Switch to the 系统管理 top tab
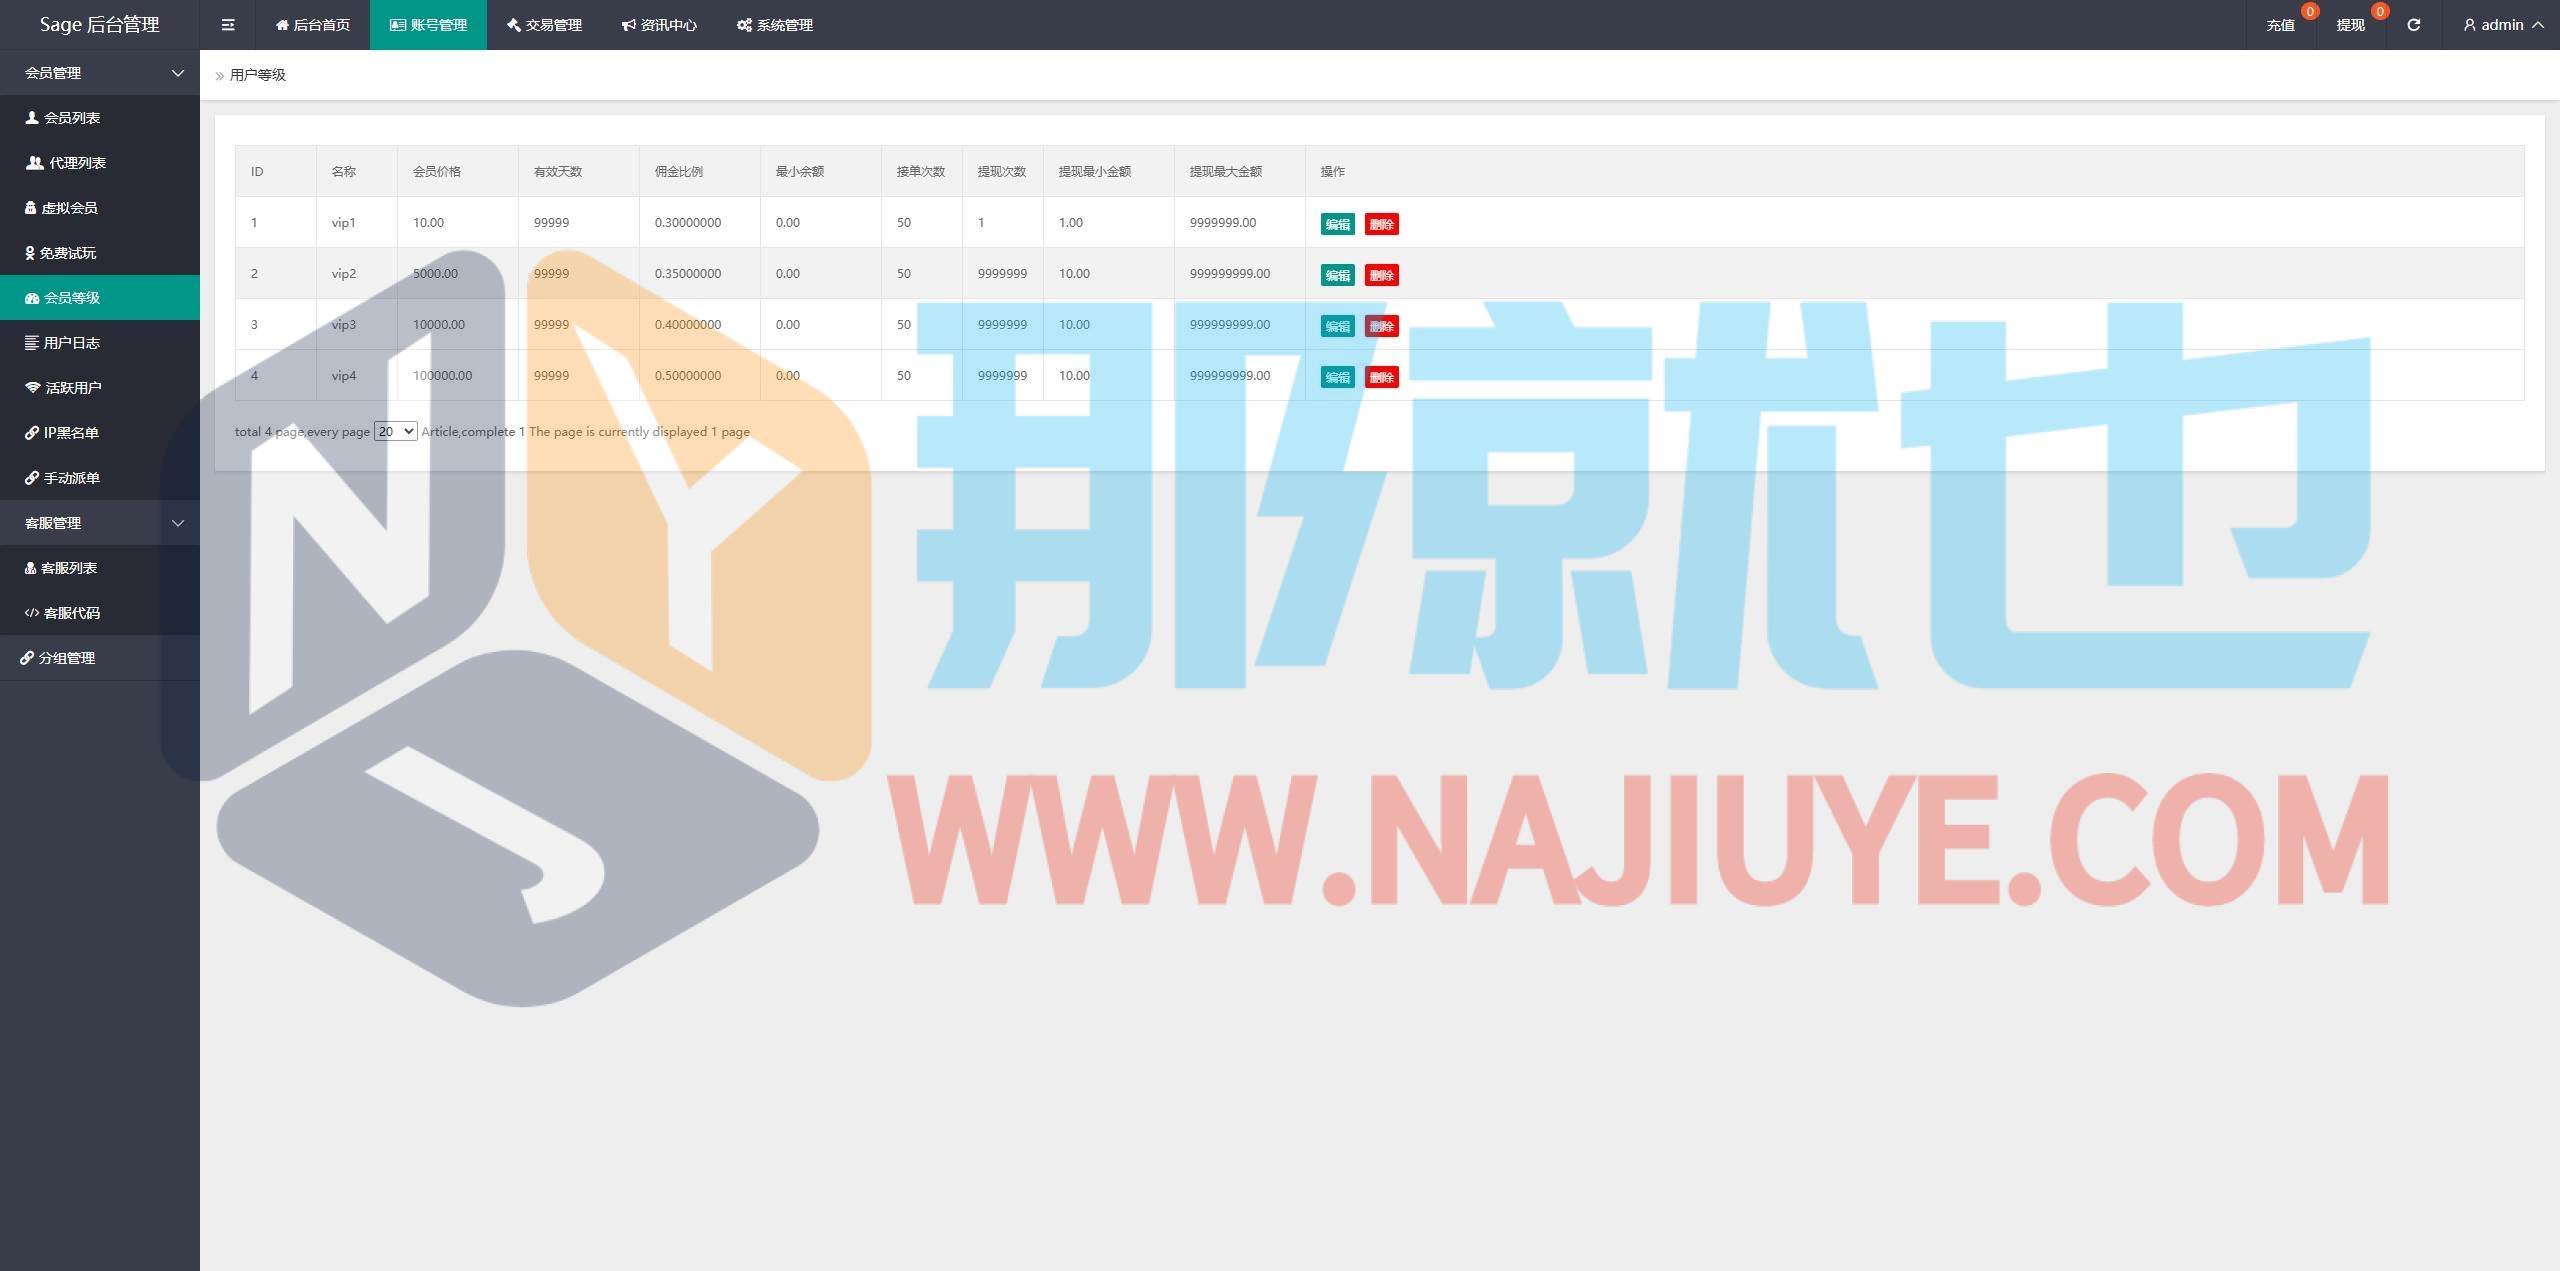The image size is (2560, 1271). 775,25
